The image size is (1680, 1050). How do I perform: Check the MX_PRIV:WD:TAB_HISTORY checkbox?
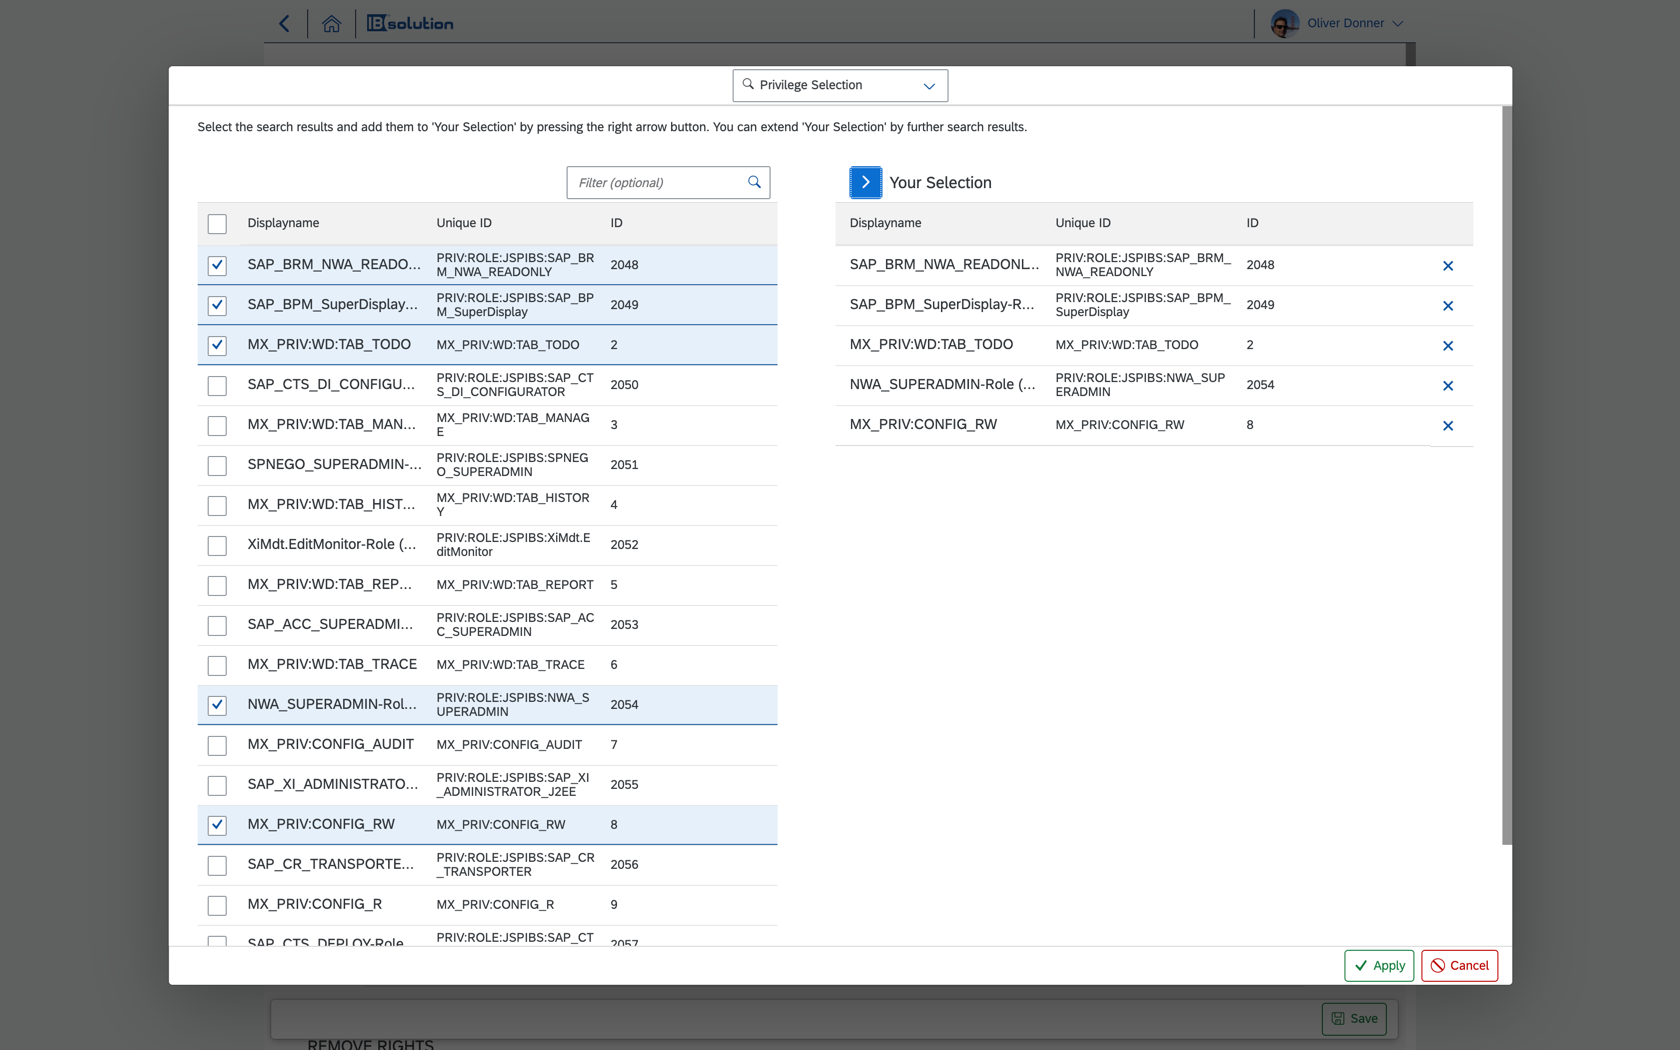[217, 505]
